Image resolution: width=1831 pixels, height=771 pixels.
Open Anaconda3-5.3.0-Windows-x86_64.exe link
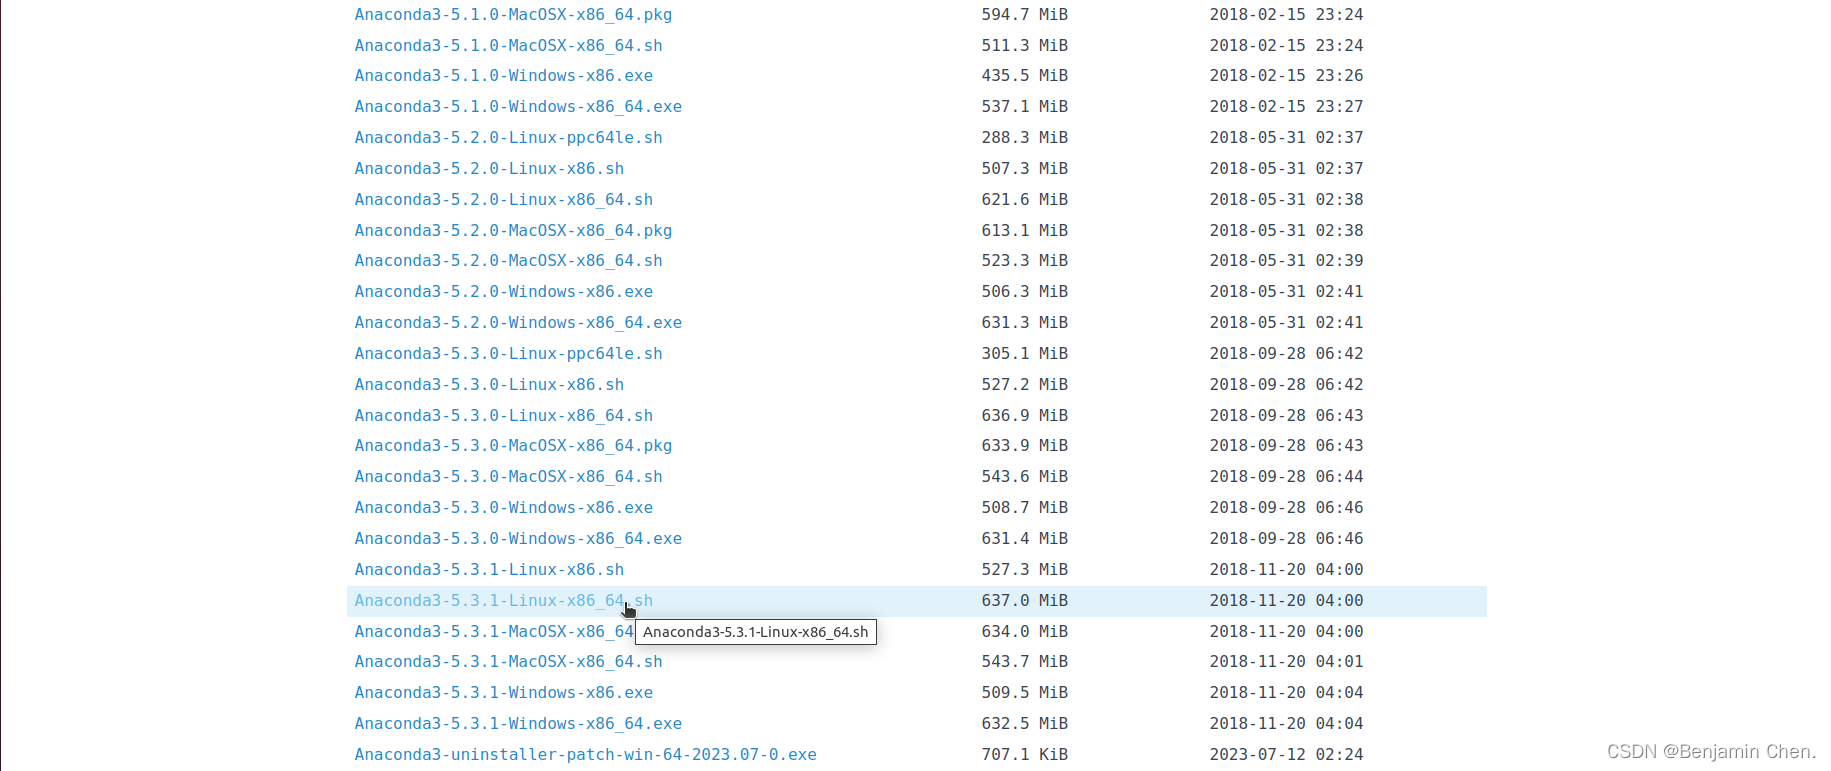click(x=518, y=539)
